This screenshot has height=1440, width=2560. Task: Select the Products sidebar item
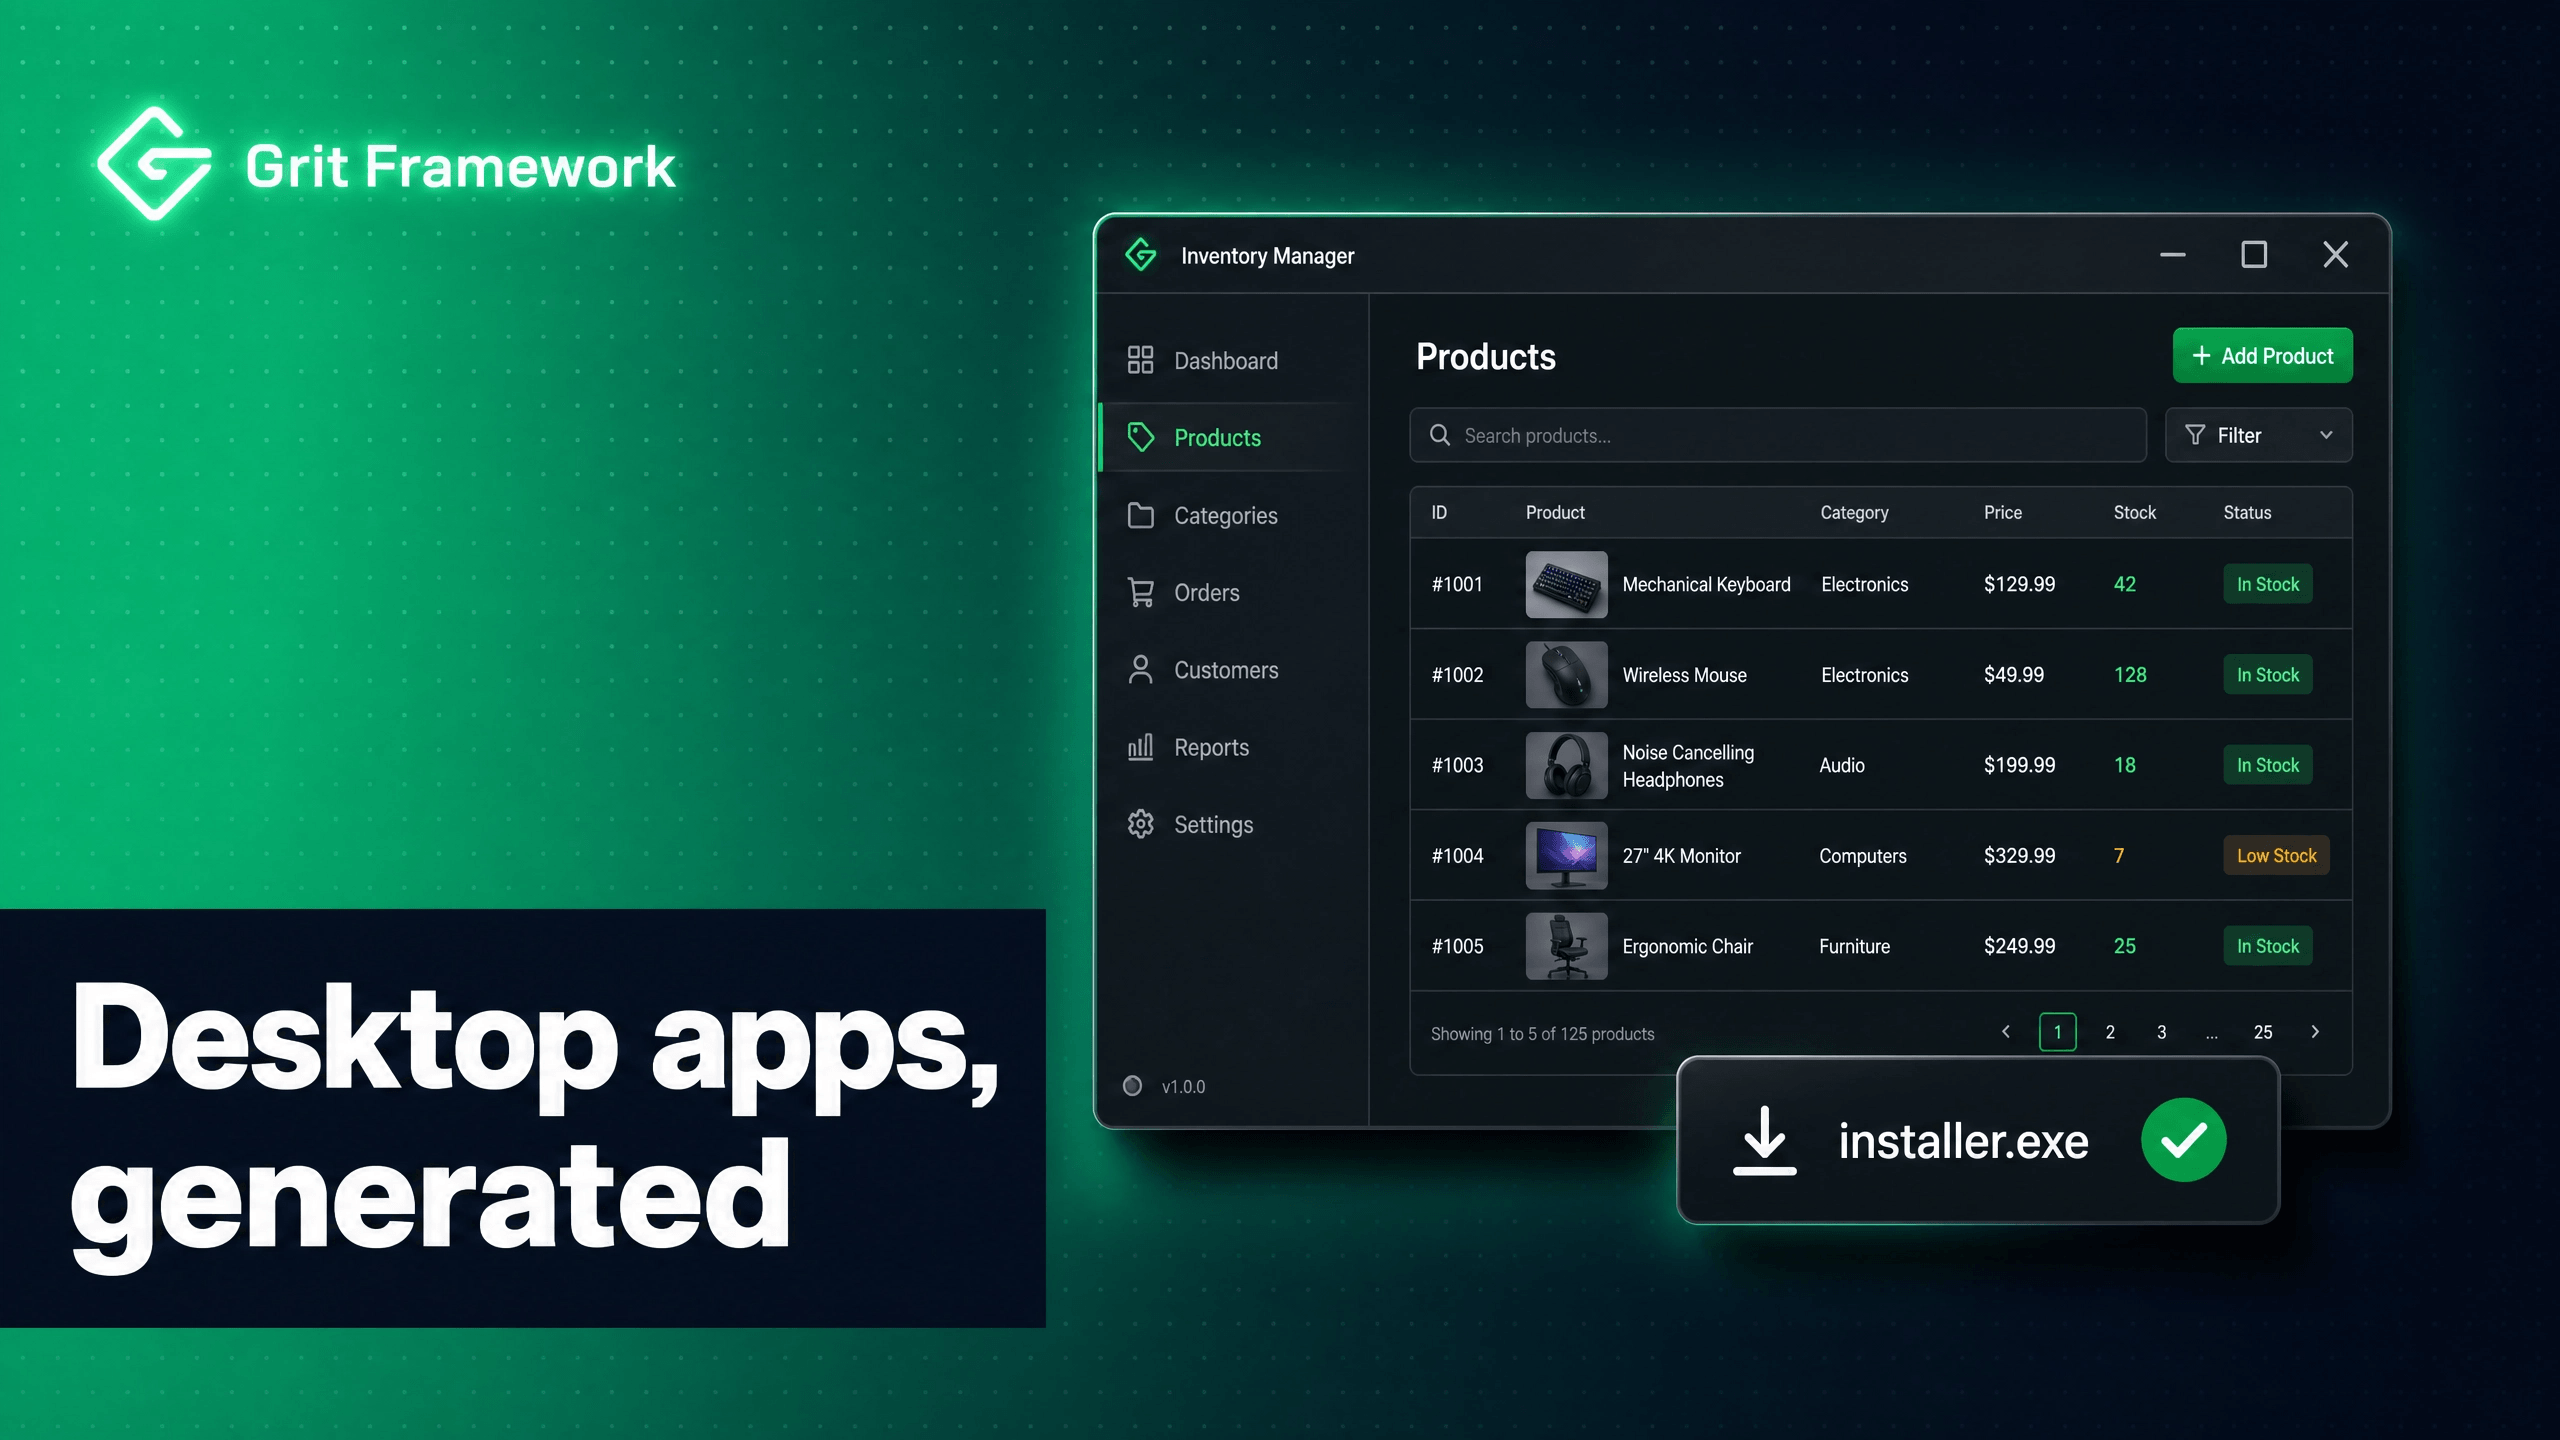pyautogui.click(x=1232, y=437)
